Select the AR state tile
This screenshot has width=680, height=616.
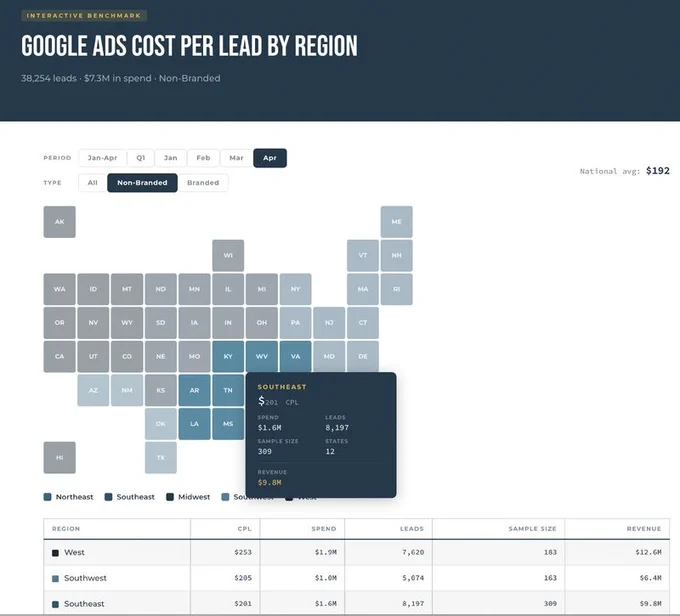tap(194, 390)
